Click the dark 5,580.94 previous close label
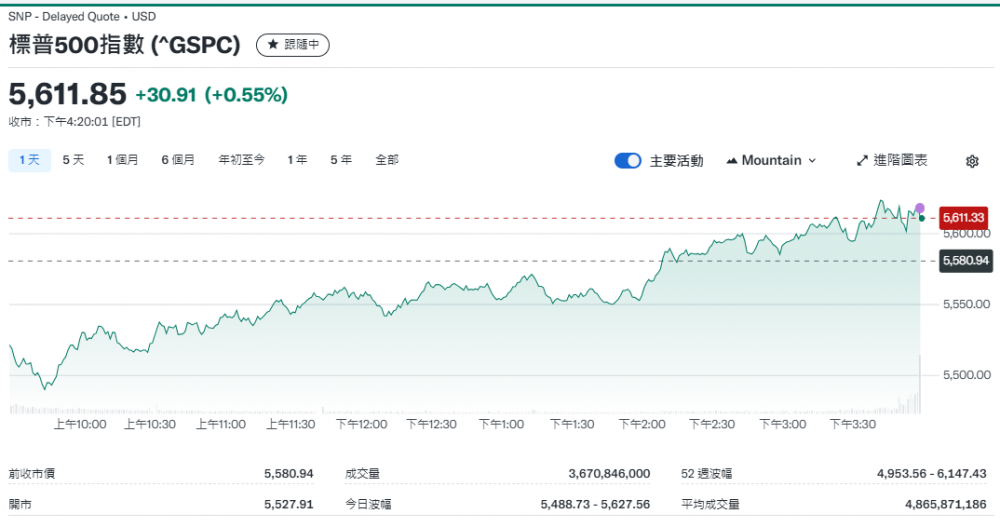The height and width of the screenshot is (527, 1000). 964,260
